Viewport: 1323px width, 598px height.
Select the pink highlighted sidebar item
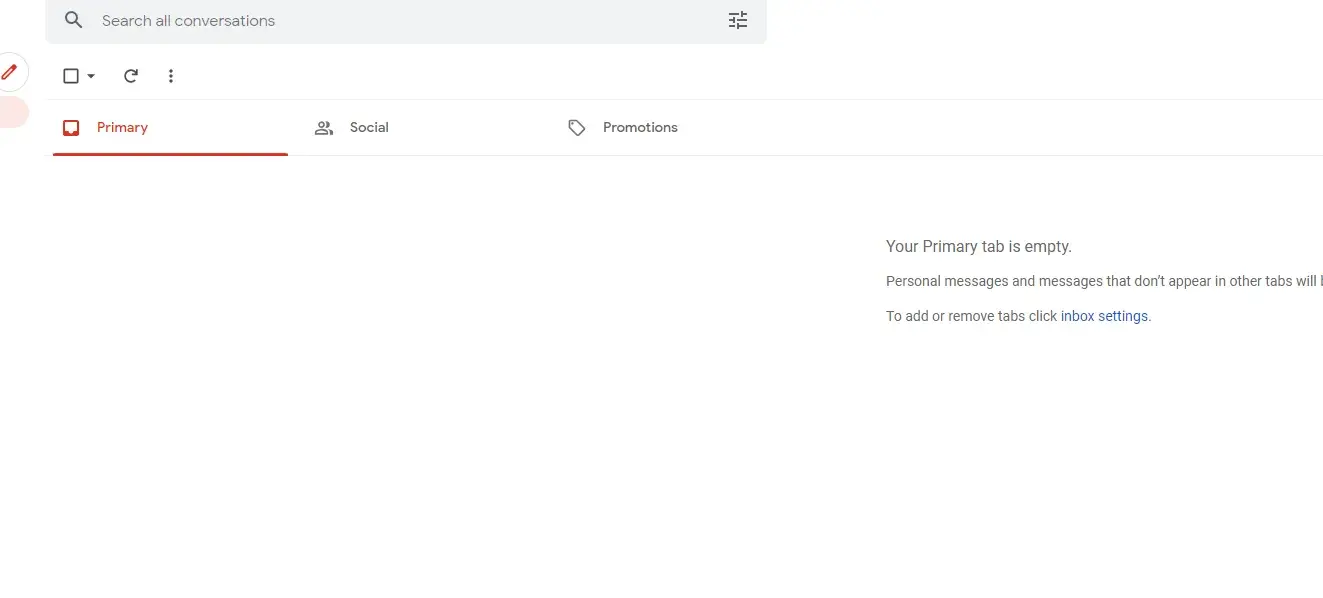coord(13,112)
